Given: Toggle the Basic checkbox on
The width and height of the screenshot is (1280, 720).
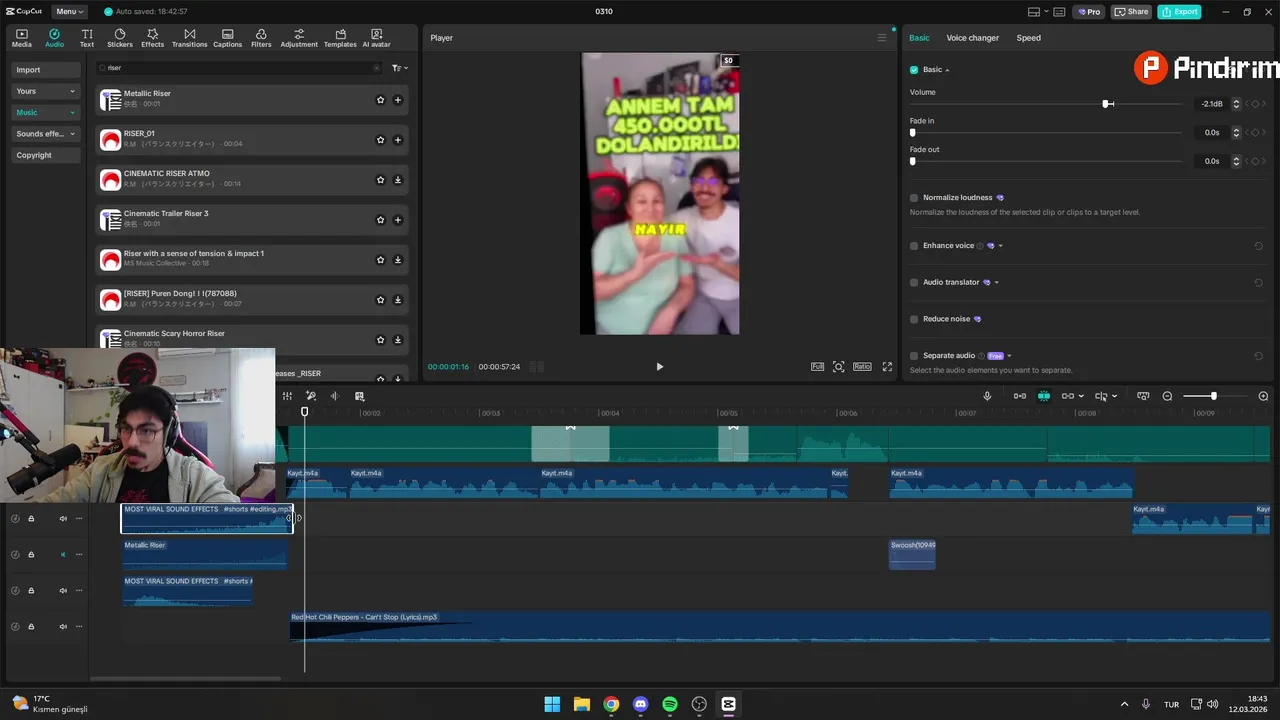Looking at the screenshot, I should (x=914, y=70).
